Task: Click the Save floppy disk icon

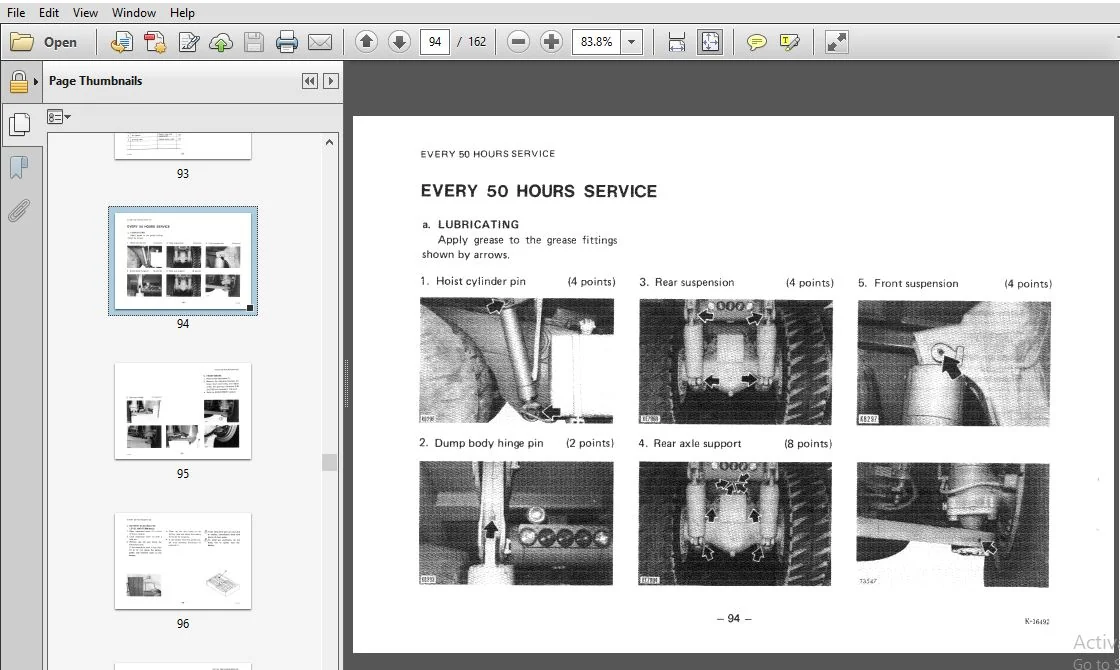Action: tap(254, 42)
